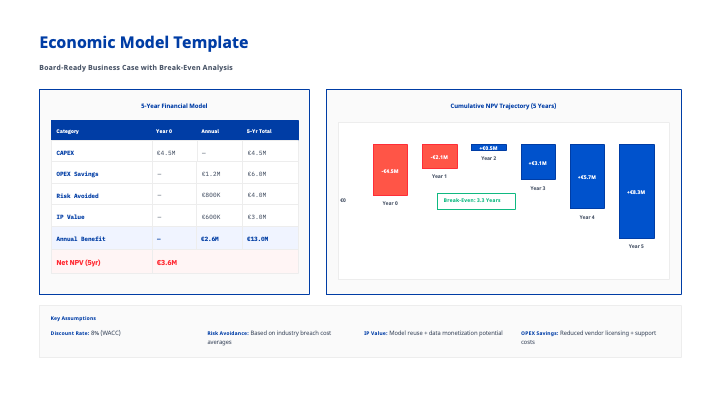Click the 5-Yr Total column header

260,131
